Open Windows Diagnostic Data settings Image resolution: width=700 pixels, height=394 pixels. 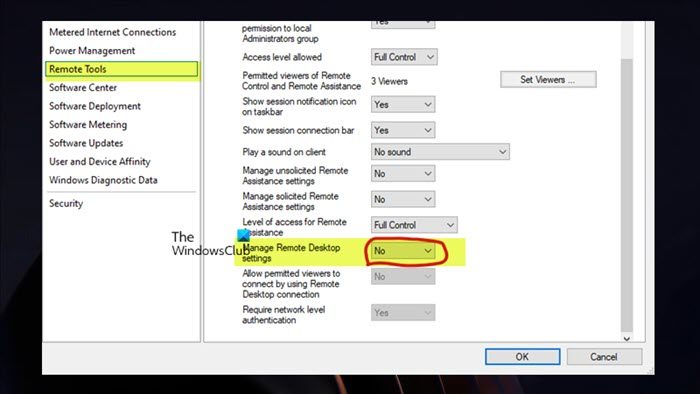tap(103, 180)
